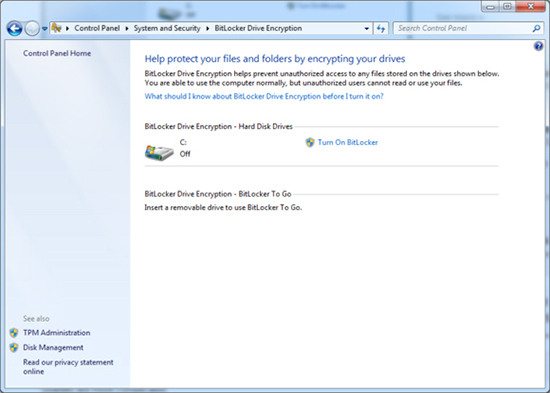This screenshot has width=550, height=393.
Task: Open the recent pages dropdown arrow
Action: point(45,29)
